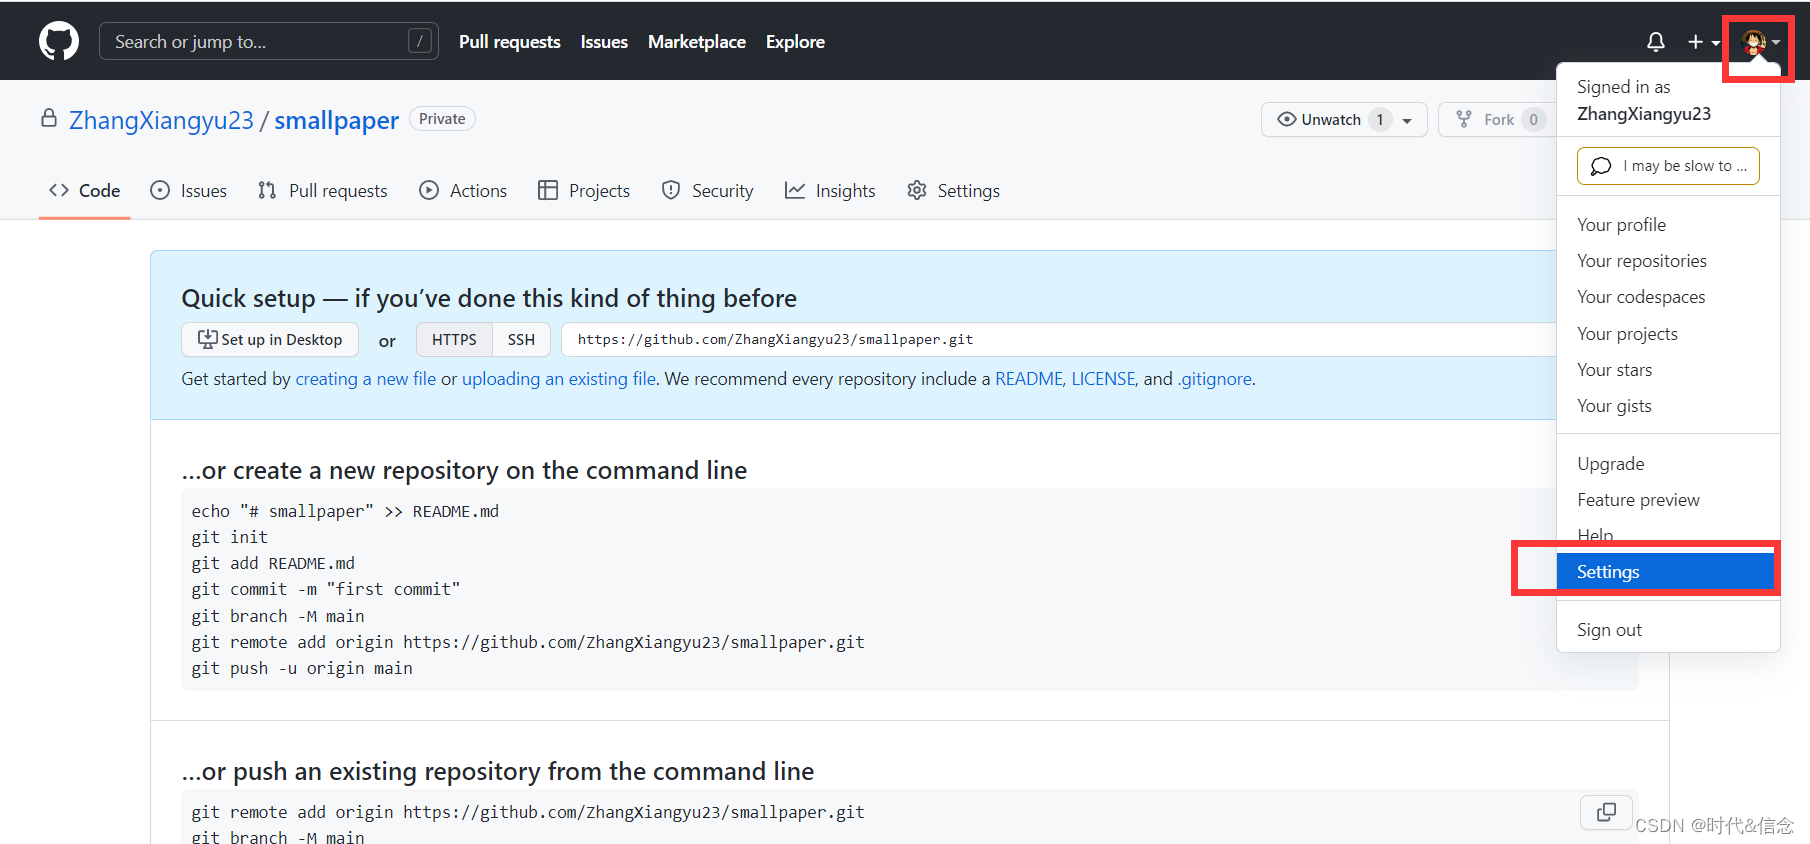This screenshot has width=1810, height=844.
Task: Open the Security shield tab
Action: (707, 191)
